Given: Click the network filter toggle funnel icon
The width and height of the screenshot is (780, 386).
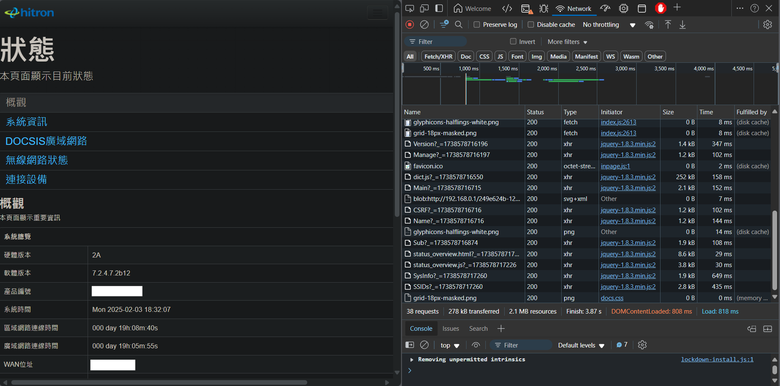Looking at the screenshot, I should pos(444,24).
